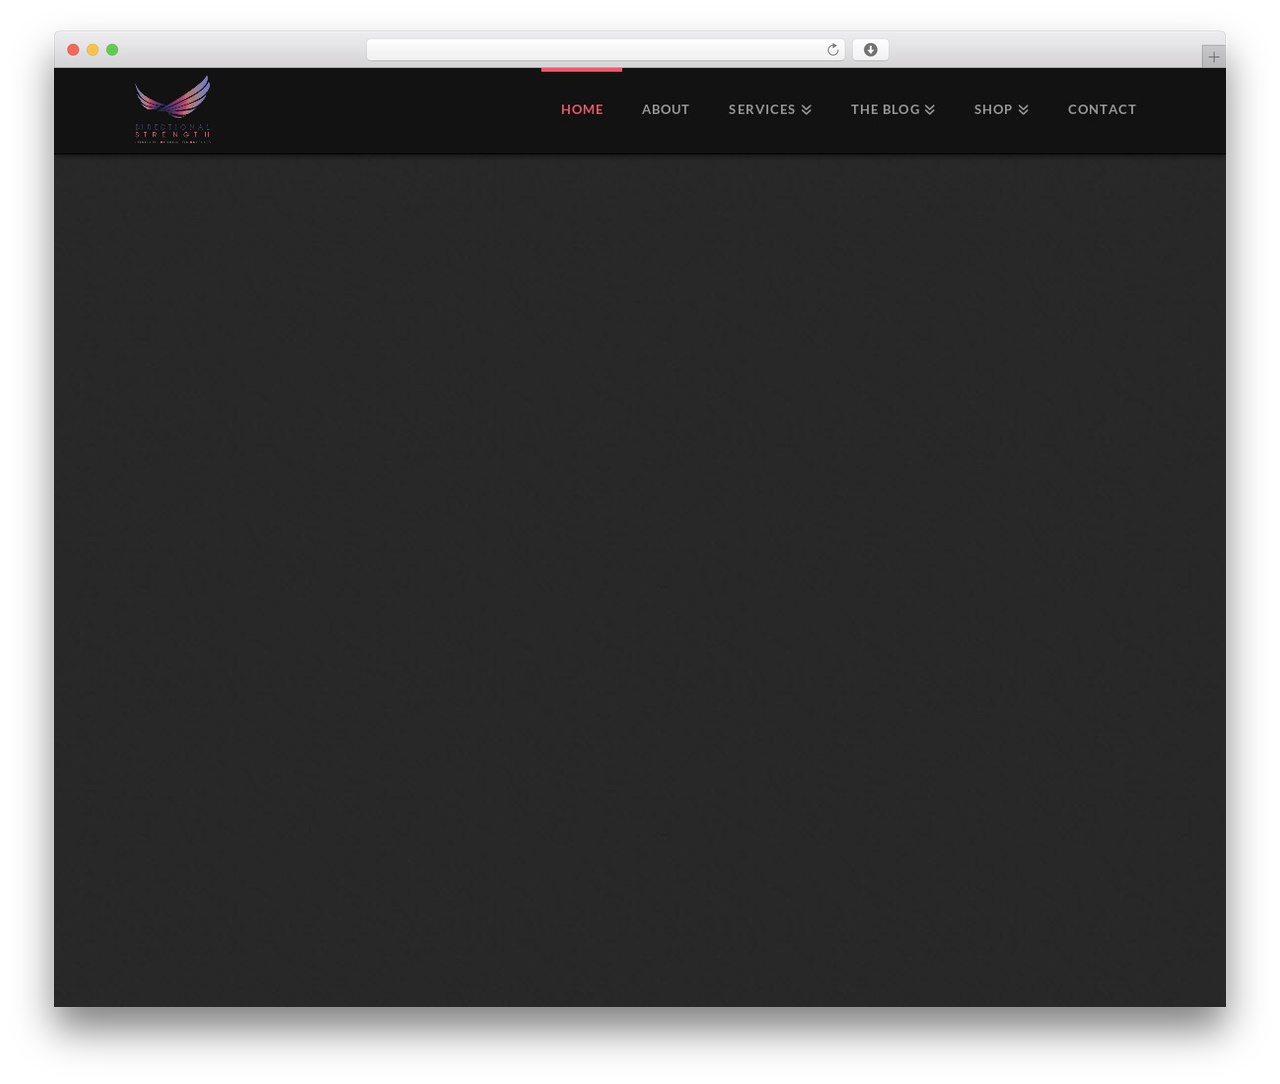Minimize the window using the yellow button

click(x=93, y=50)
